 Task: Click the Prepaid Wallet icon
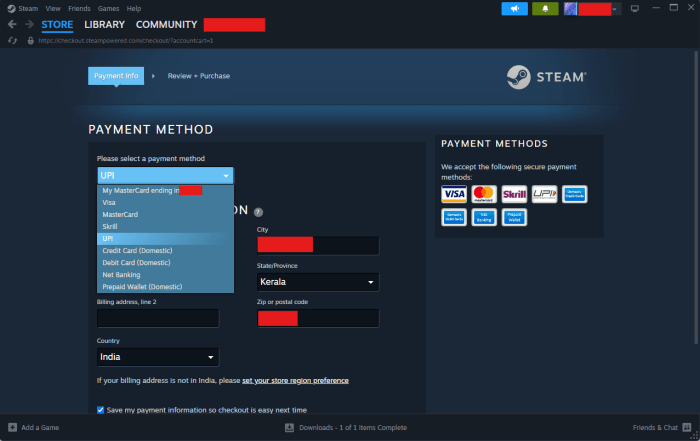tap(514, 217)
